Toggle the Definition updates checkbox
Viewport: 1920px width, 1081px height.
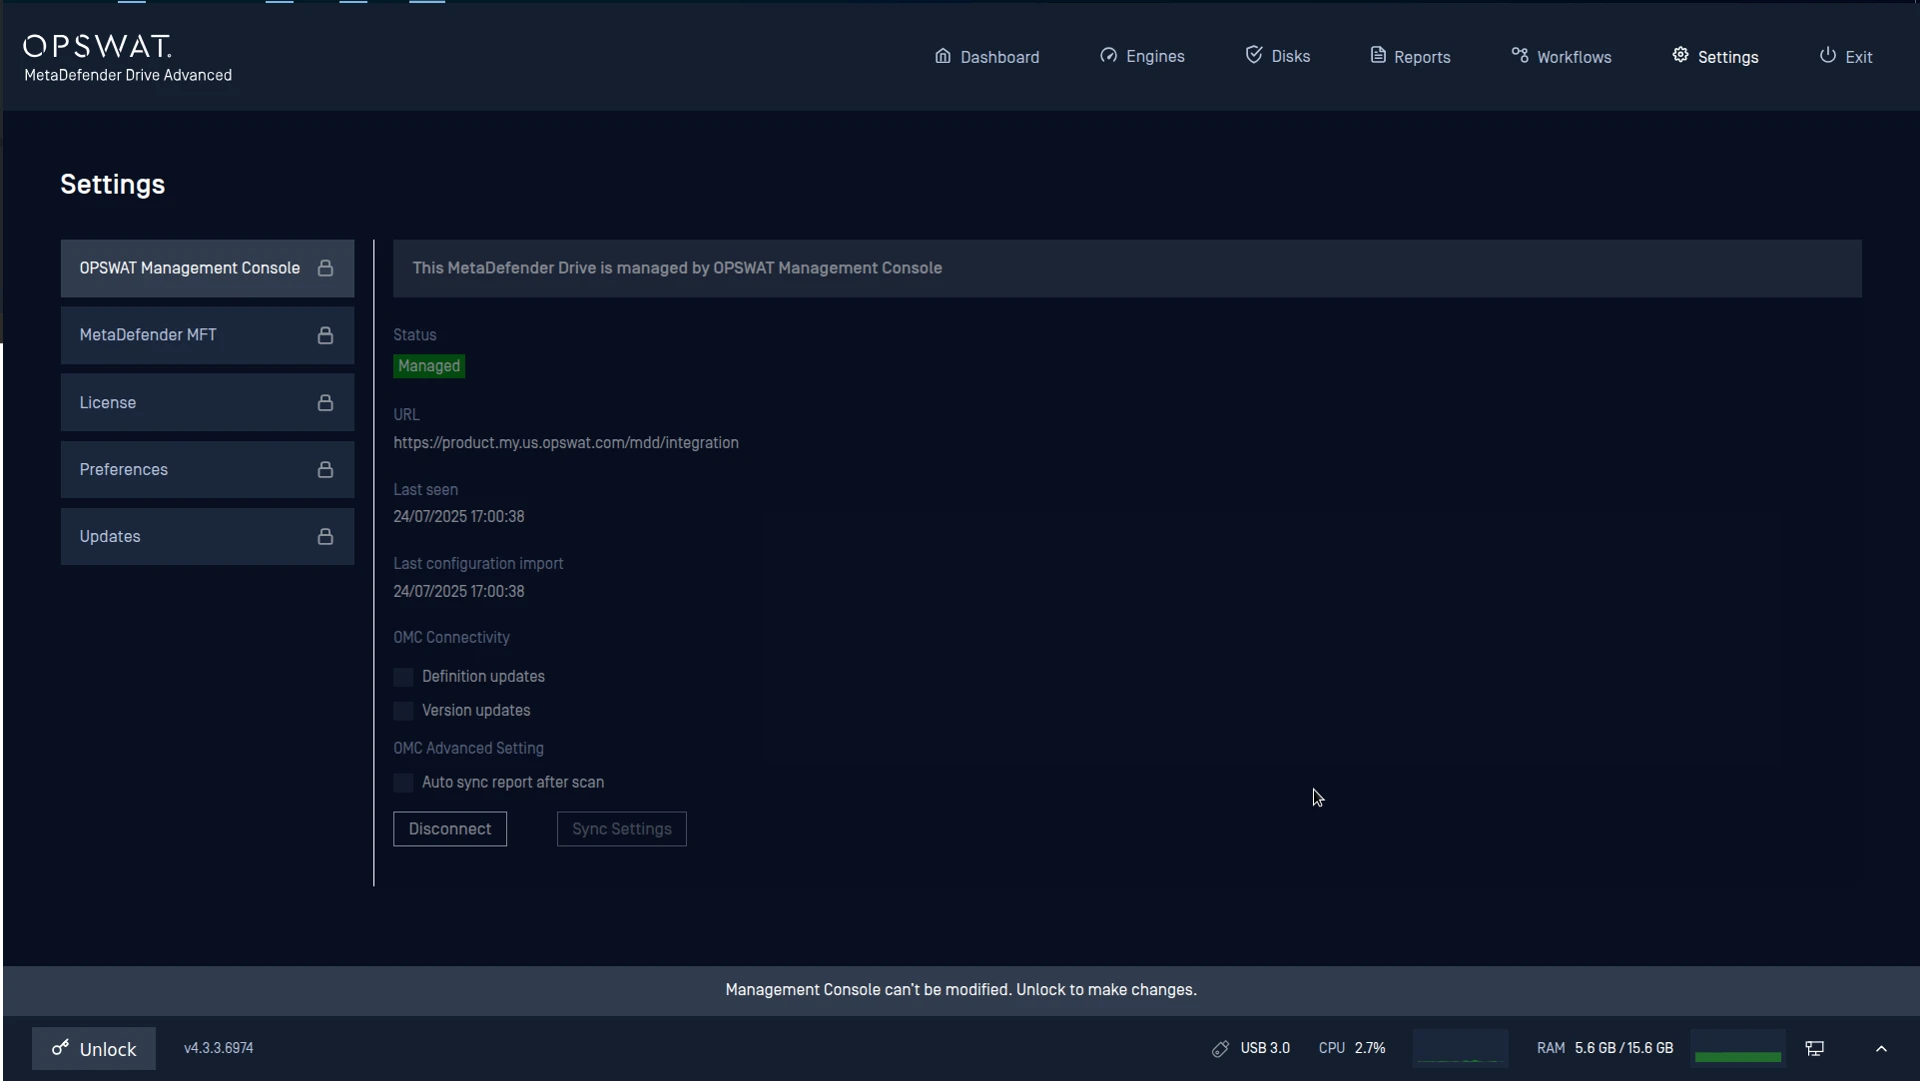click(x=403, y=678)
